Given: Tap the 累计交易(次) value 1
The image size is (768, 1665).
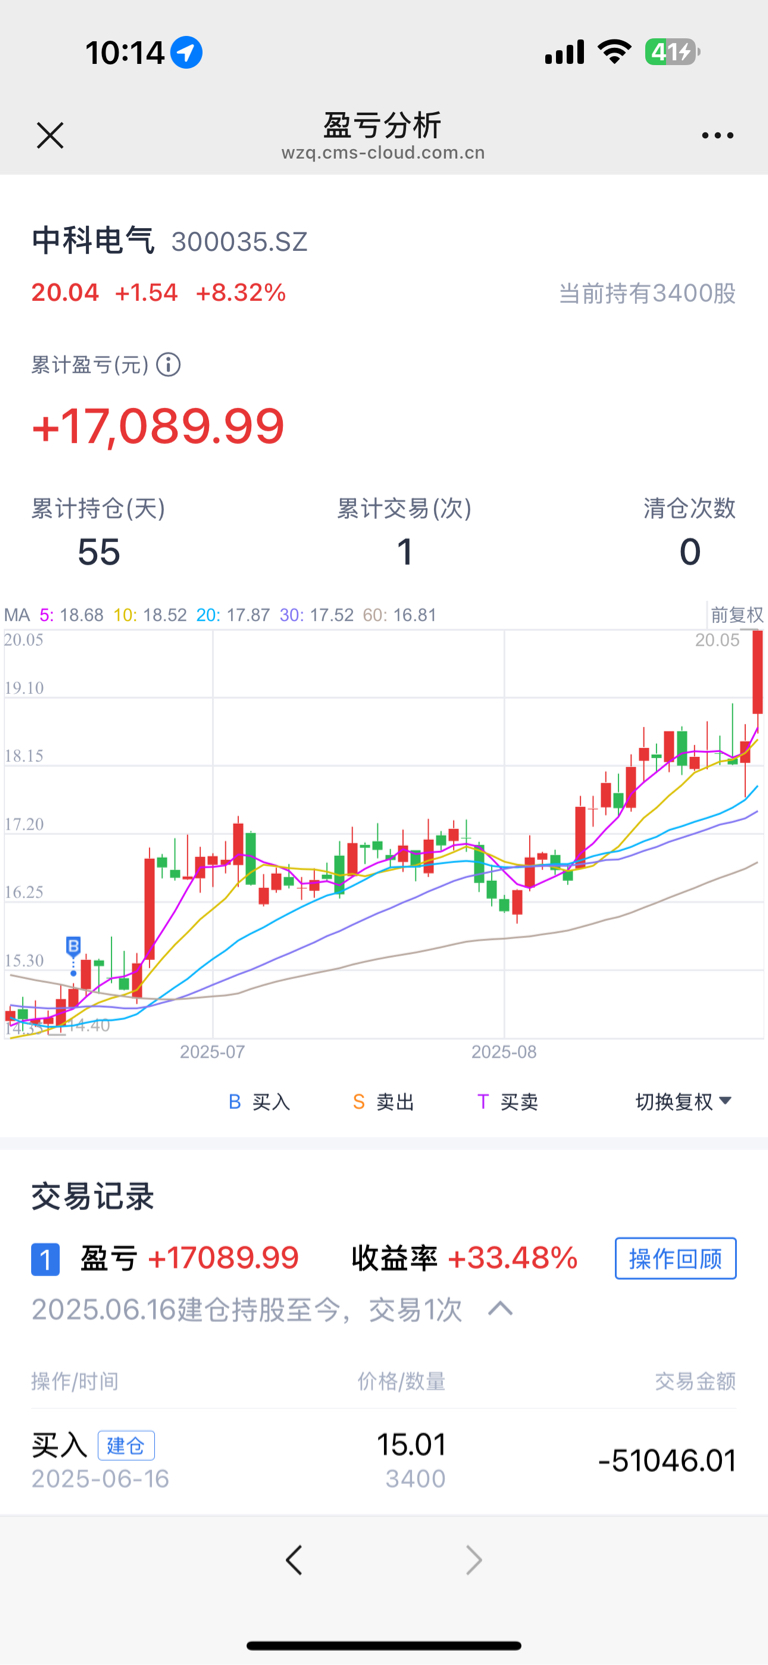Looking at the screenshot, I should (405, 552).
